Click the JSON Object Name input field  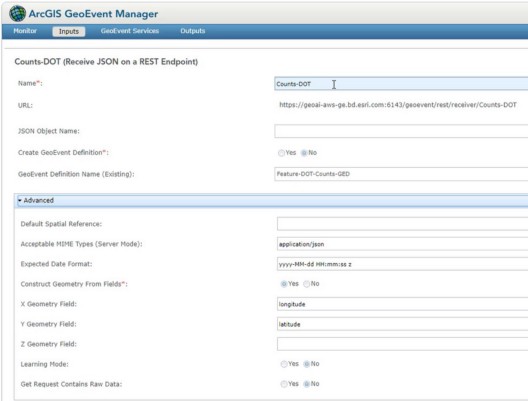pos(401,131)
